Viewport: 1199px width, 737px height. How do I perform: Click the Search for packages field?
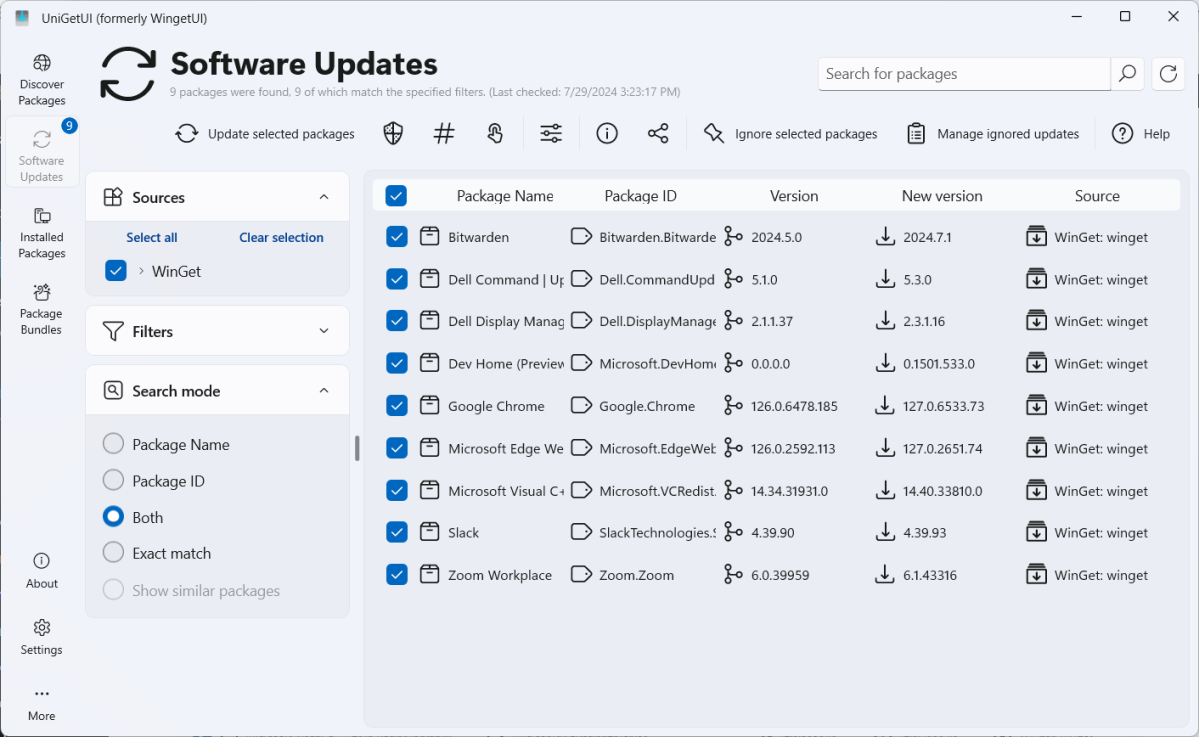[964, 73]
